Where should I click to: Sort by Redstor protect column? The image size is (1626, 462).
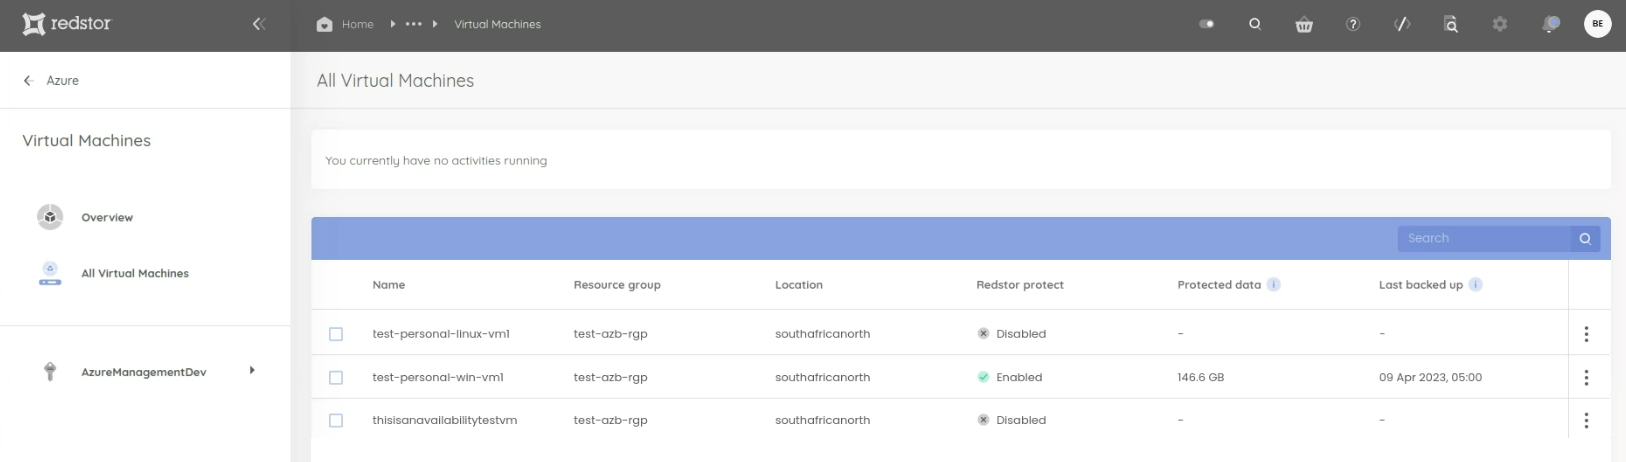[1020, 285]
